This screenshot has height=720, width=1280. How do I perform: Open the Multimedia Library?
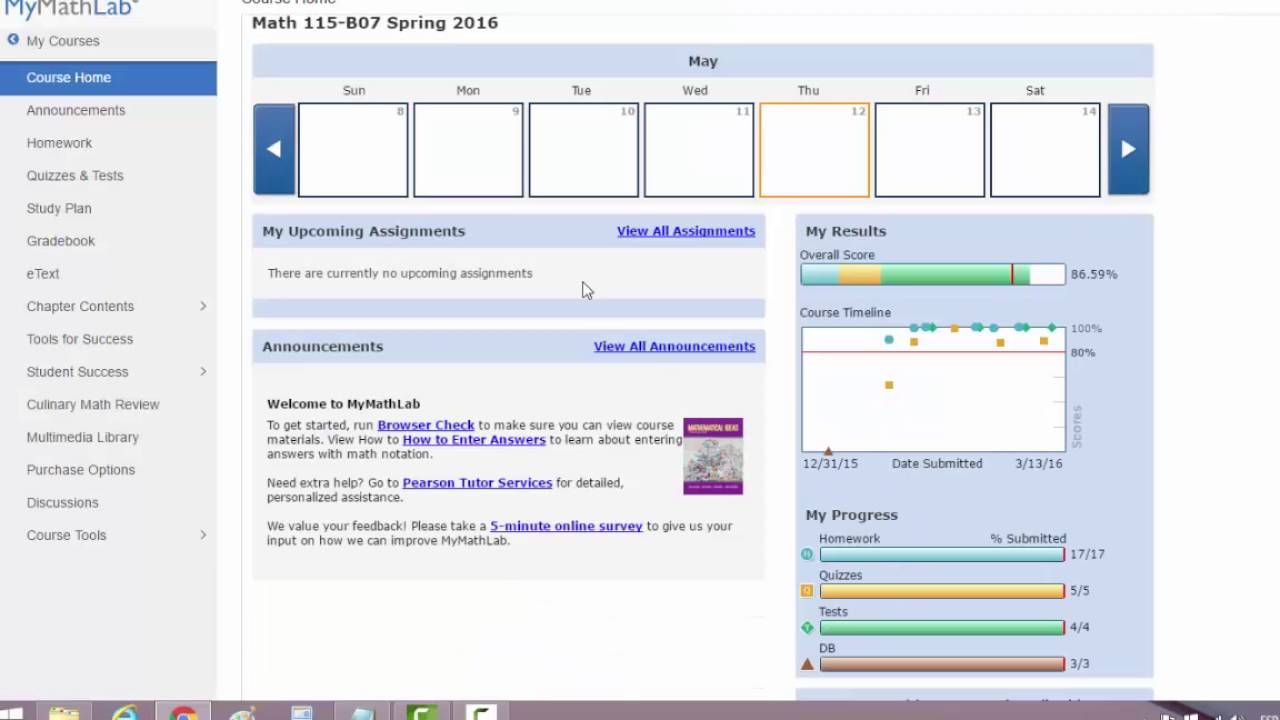coord(83,437)
